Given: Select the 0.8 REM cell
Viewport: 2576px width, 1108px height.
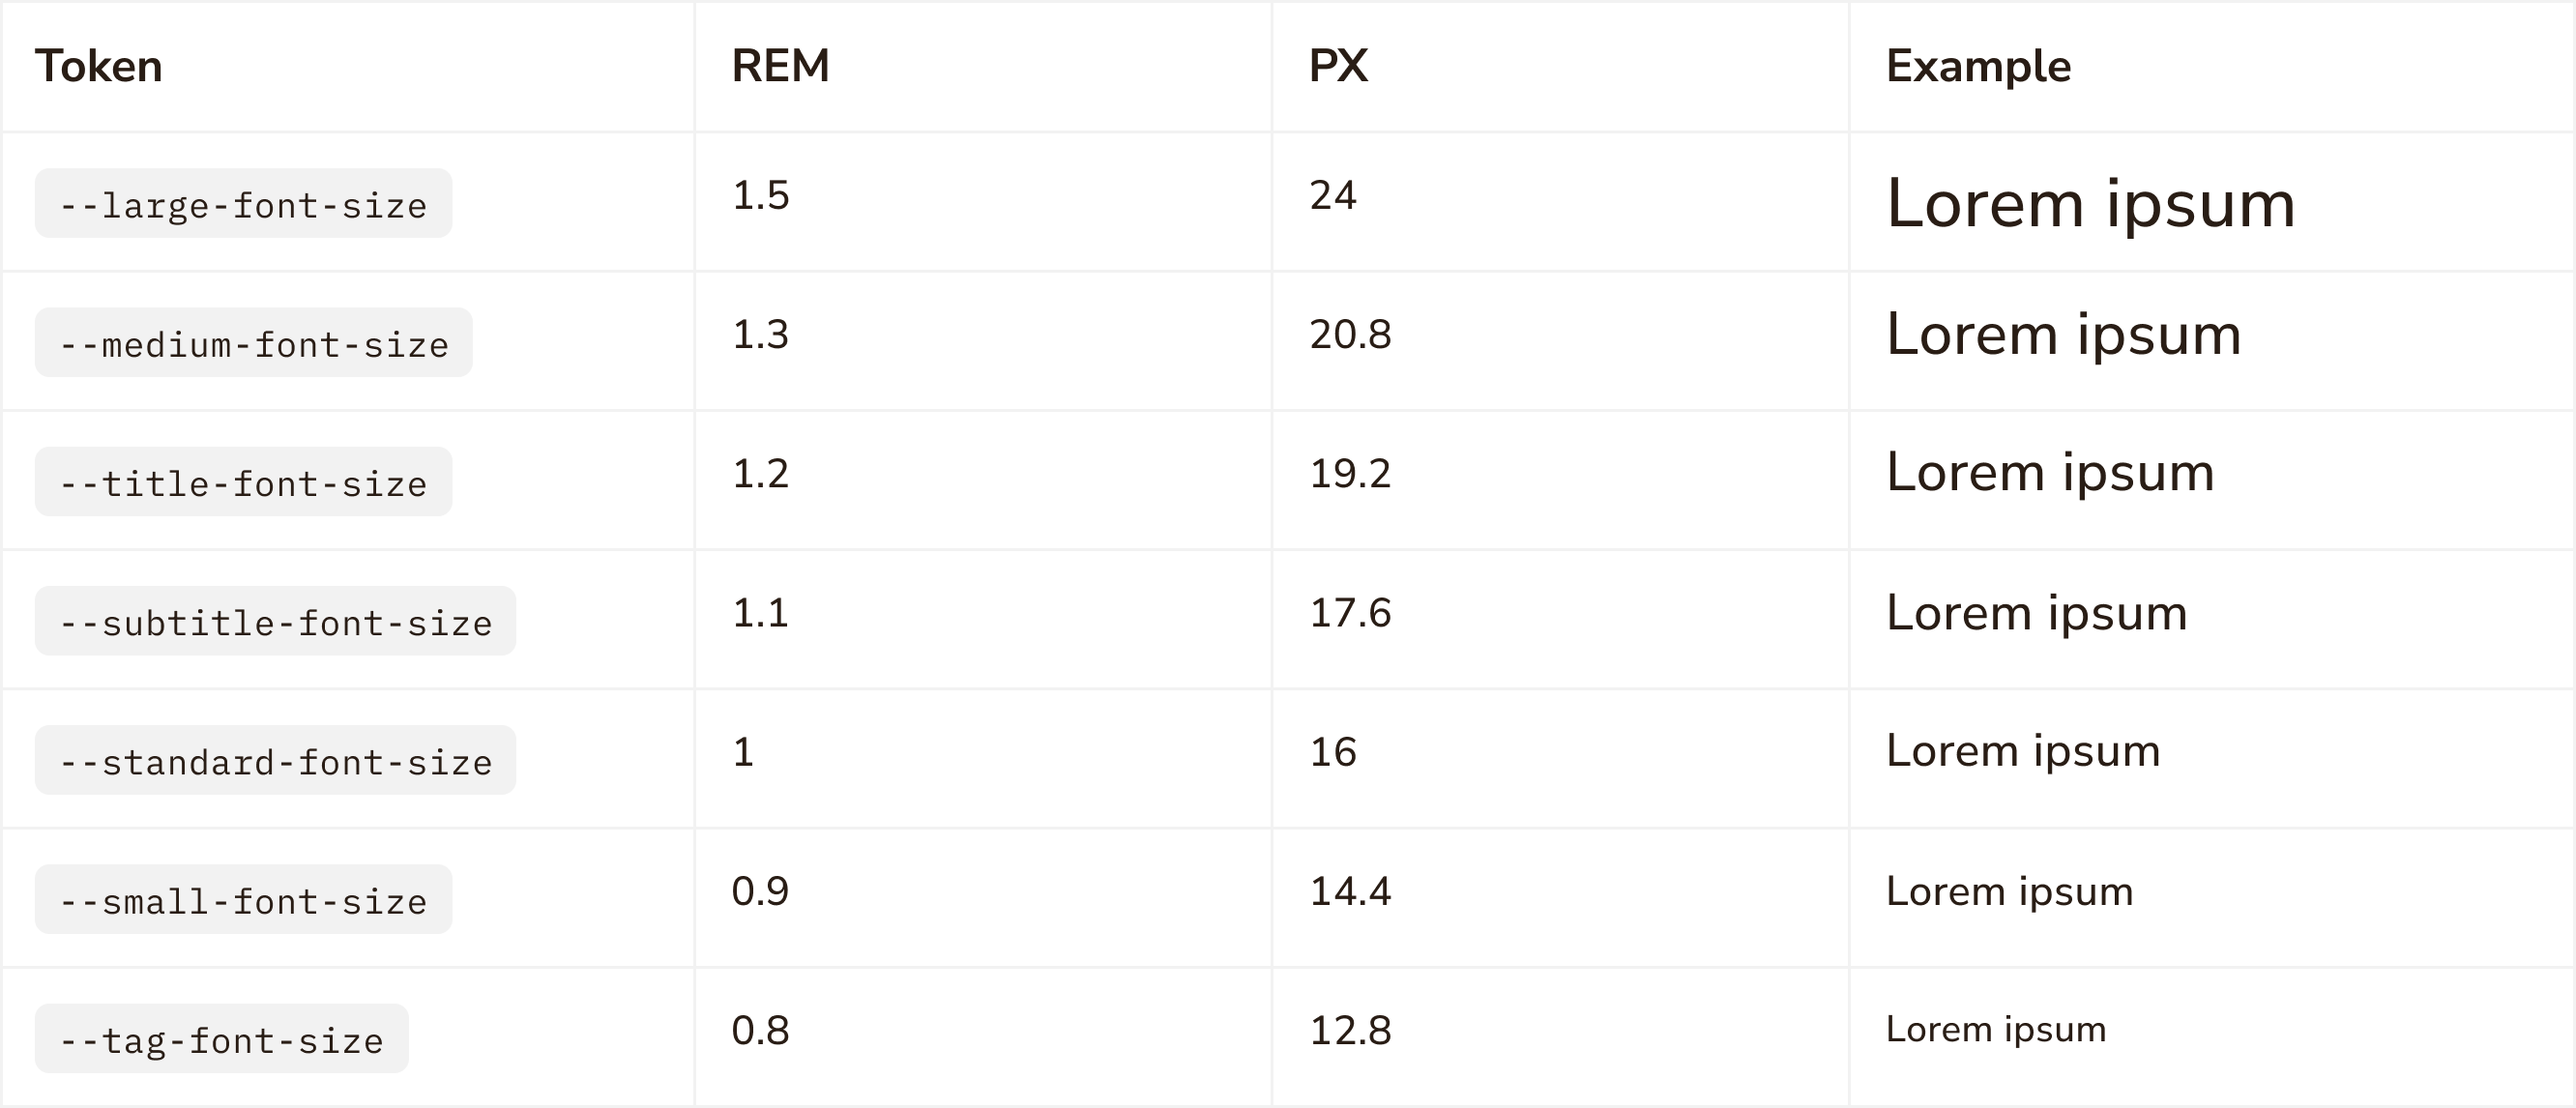Looking at the screenshot, I should 760,1031.
